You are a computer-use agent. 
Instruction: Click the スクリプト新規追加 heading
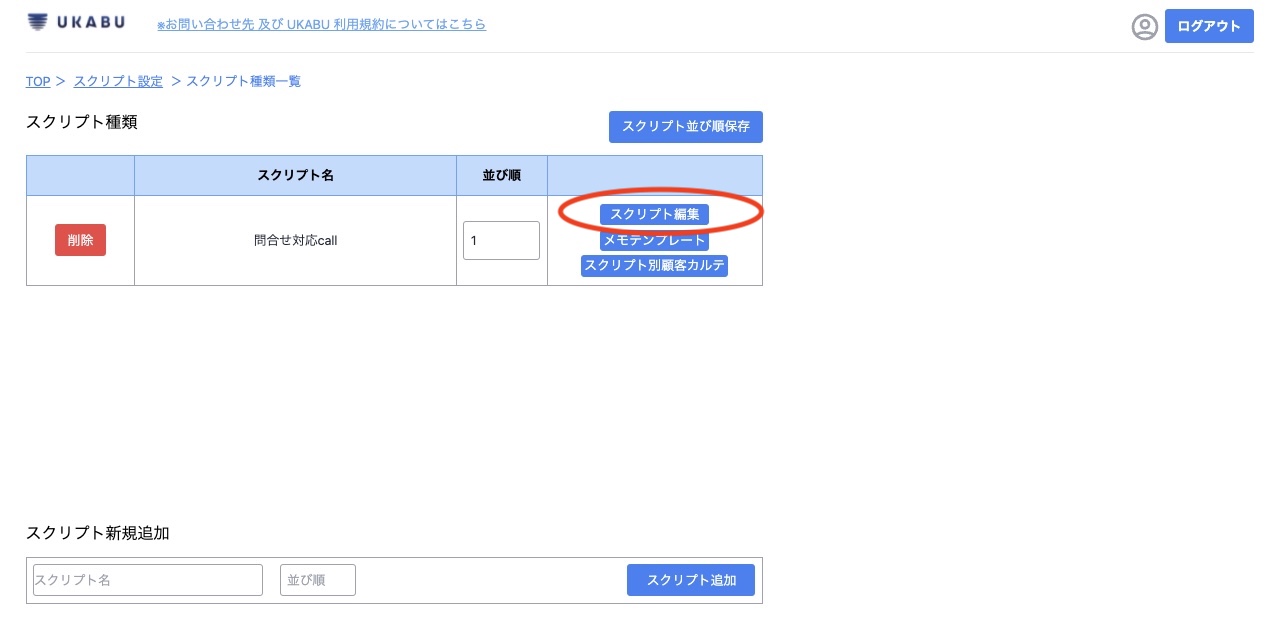pos(98,533)
